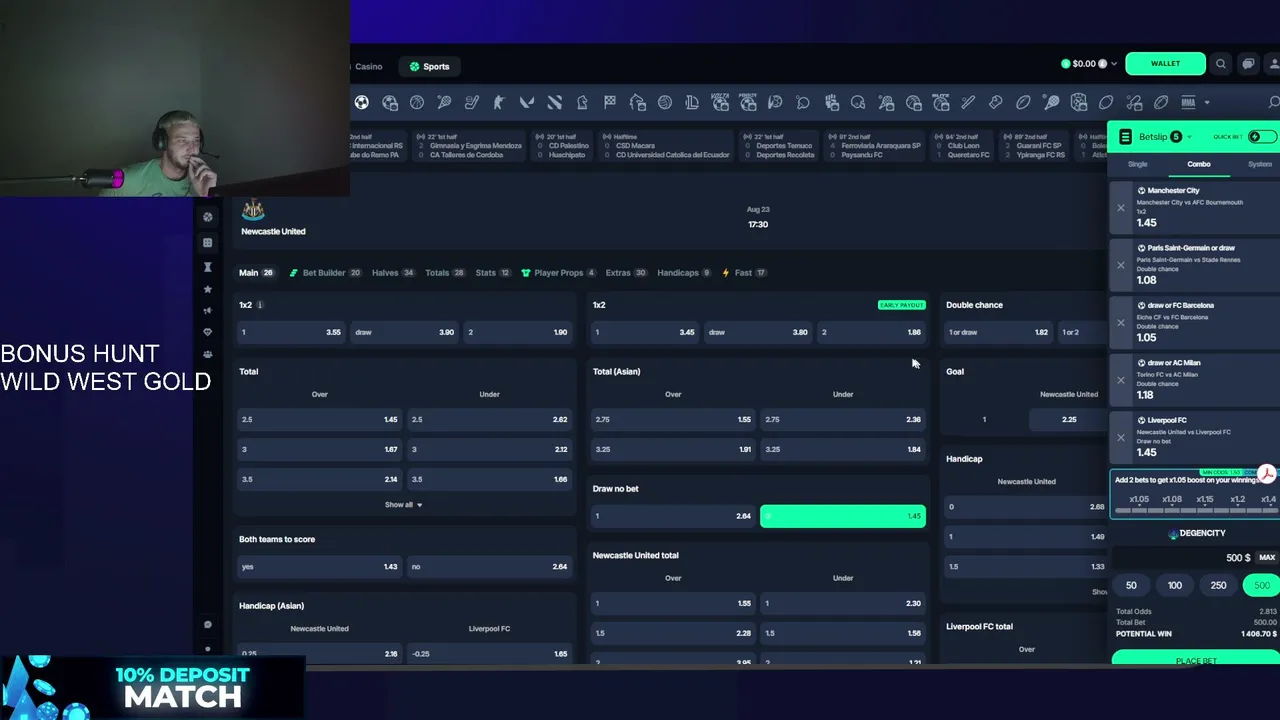
Task: Open the Handicaps markets tab
Action: 684,273
